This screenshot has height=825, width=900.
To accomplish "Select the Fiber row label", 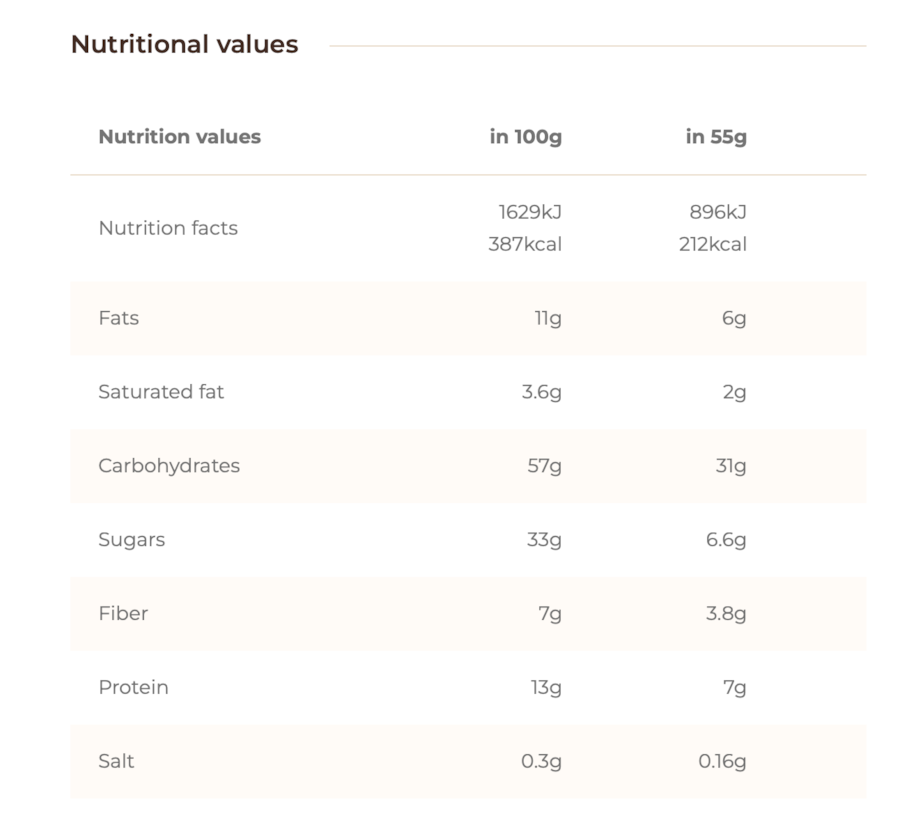I will click(x=123, y=613).
